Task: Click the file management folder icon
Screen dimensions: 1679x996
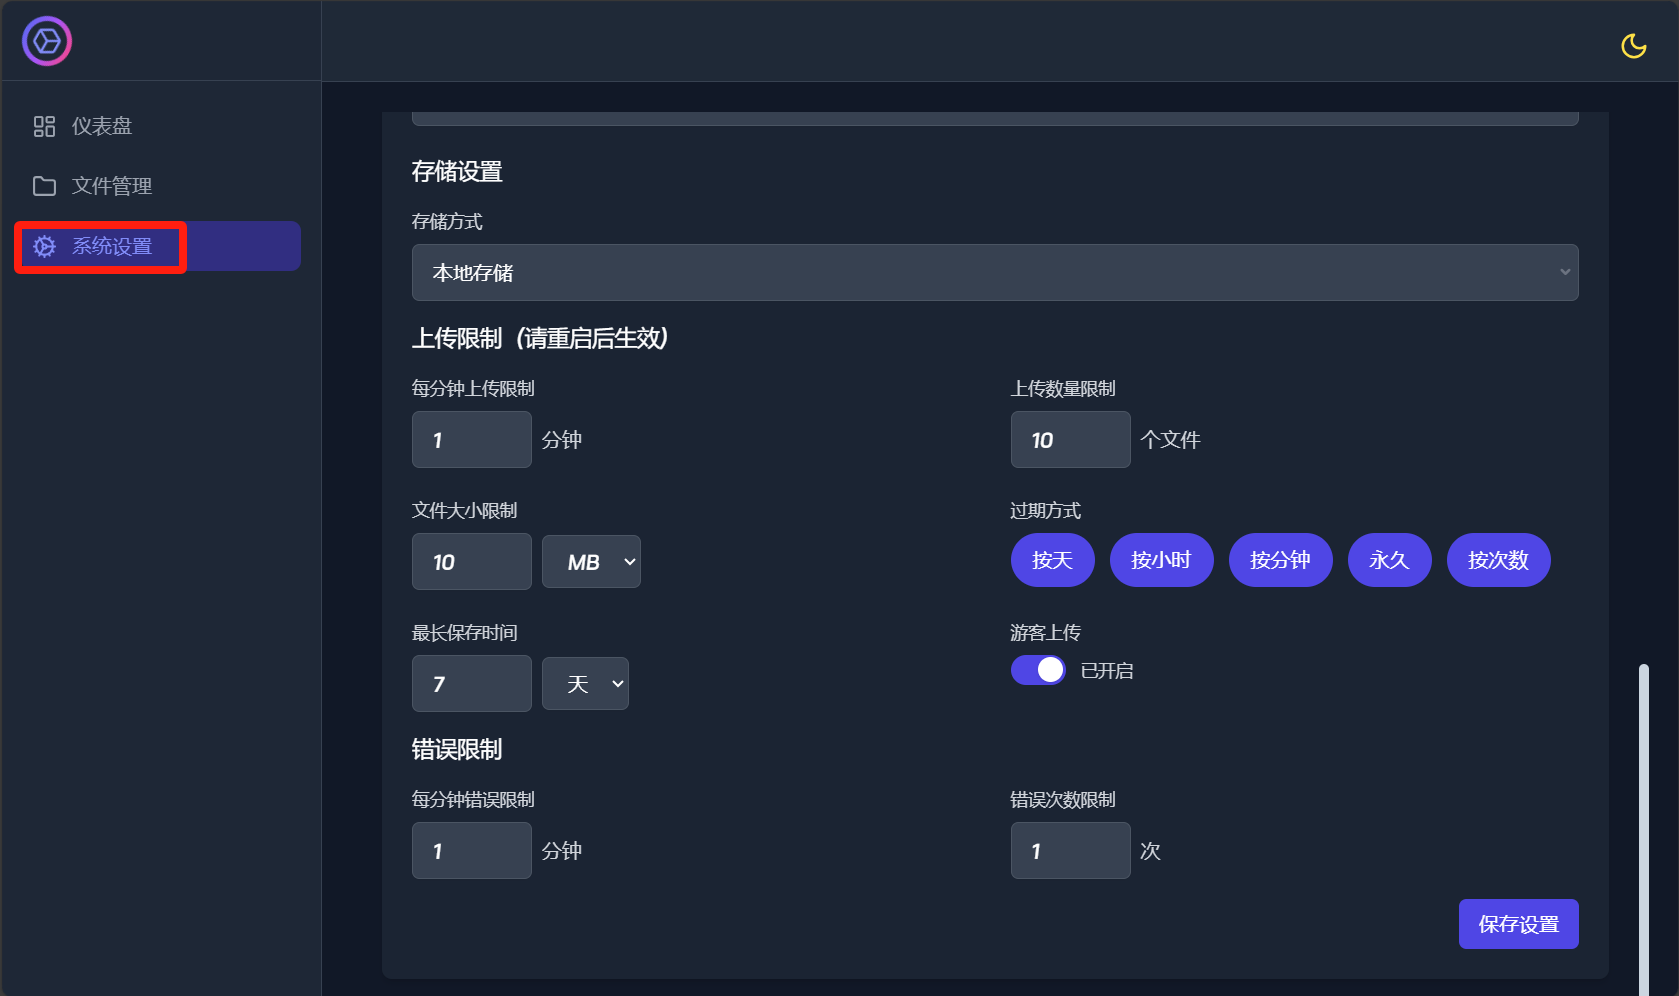Action: tap(44, 186)
